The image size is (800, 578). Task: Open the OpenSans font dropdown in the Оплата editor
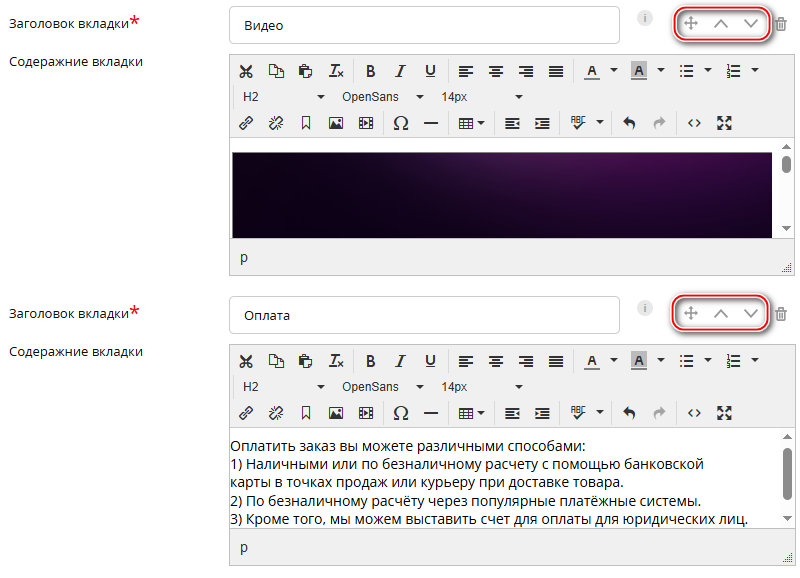point(383,386)
